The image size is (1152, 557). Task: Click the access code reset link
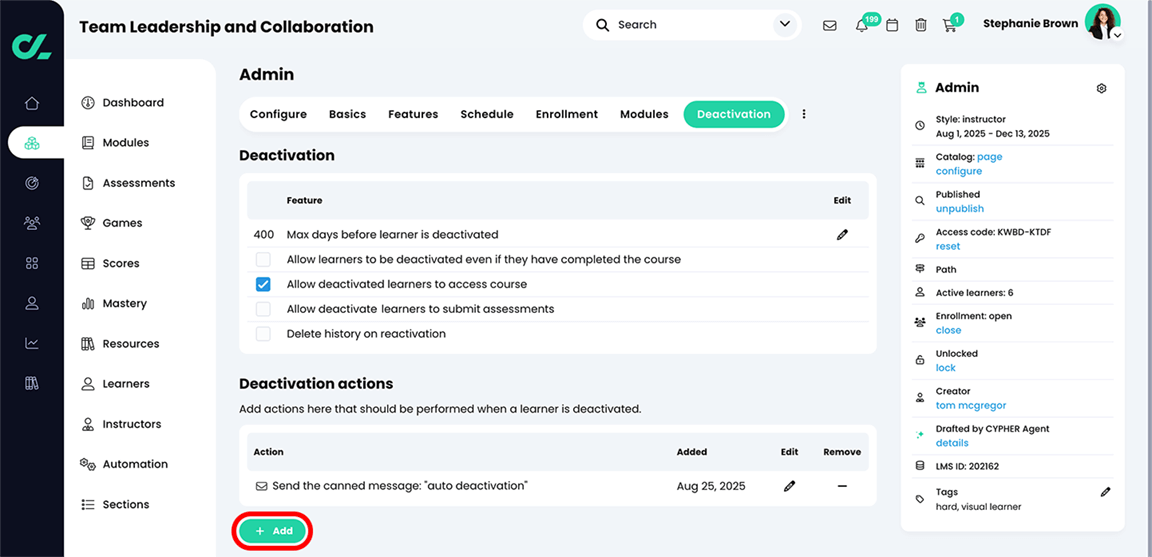click(x=948, y=246)
